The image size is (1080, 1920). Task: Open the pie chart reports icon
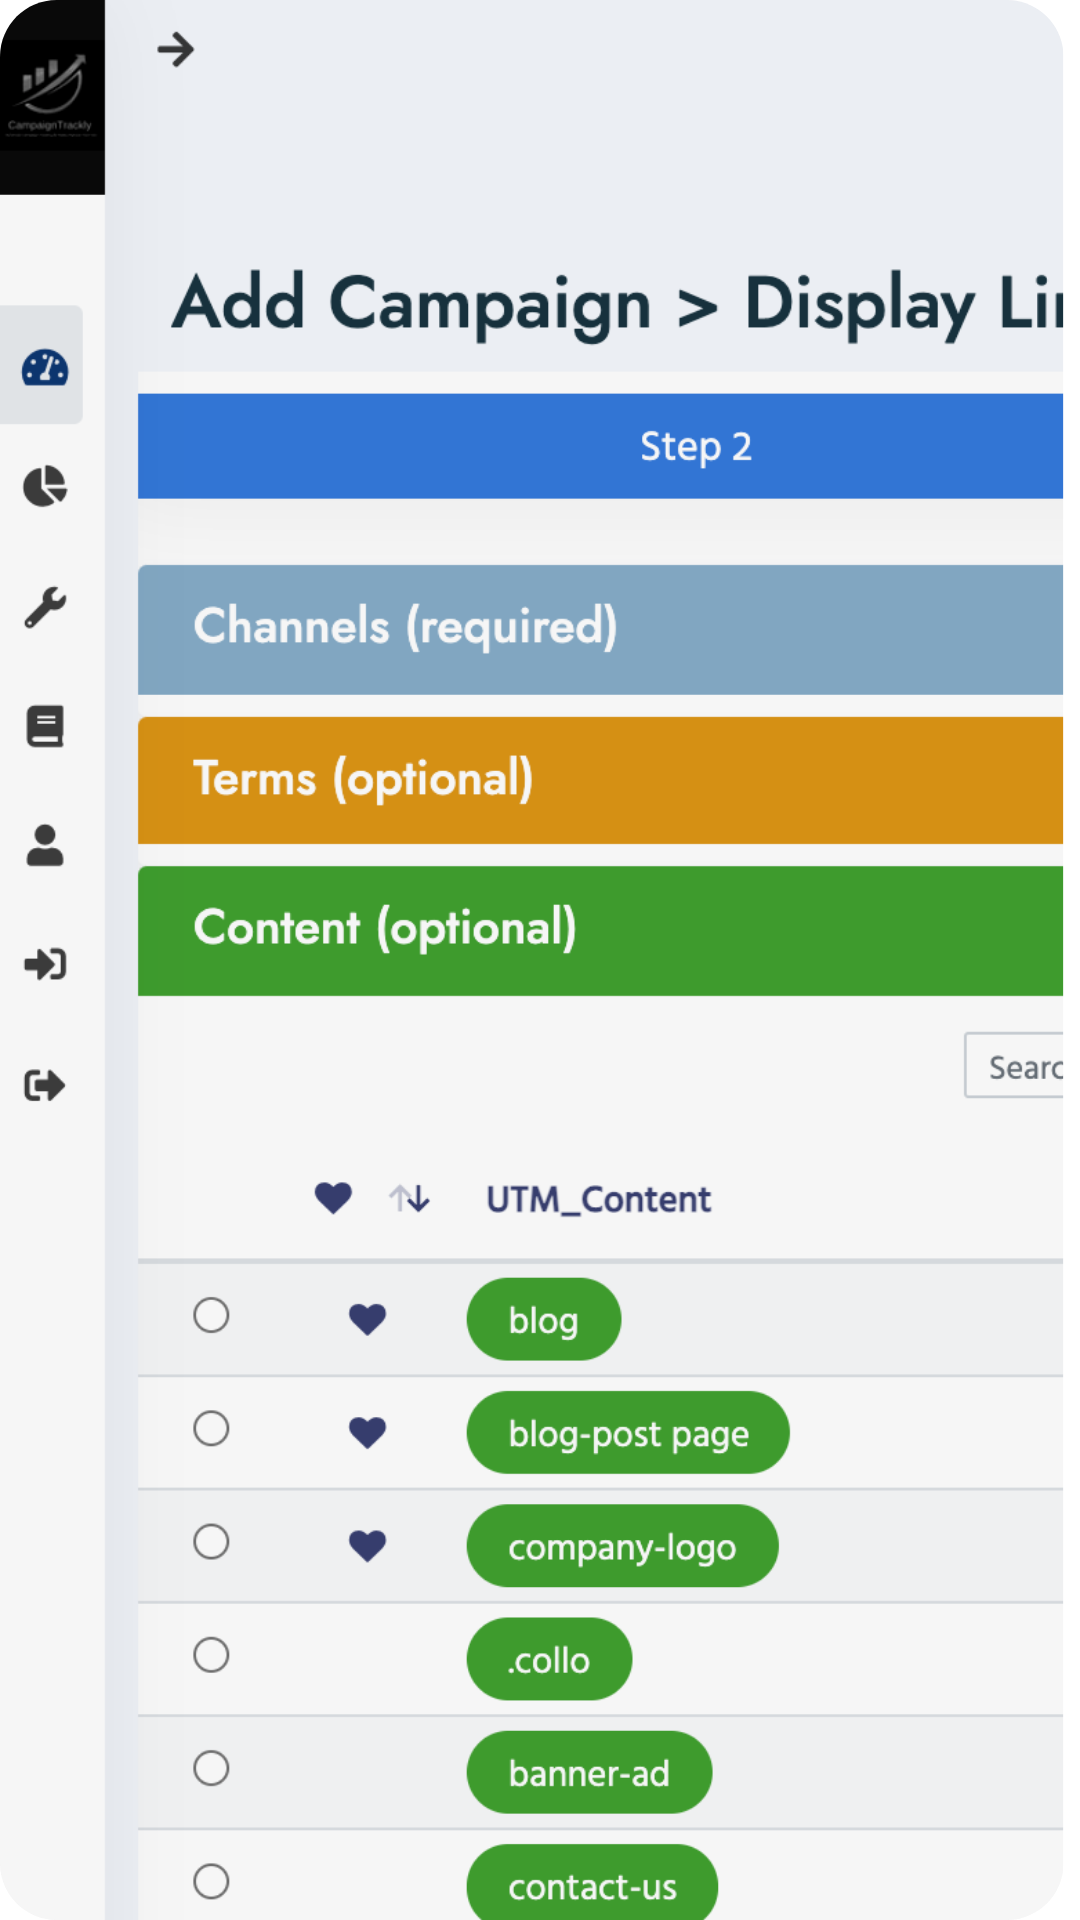45,487
